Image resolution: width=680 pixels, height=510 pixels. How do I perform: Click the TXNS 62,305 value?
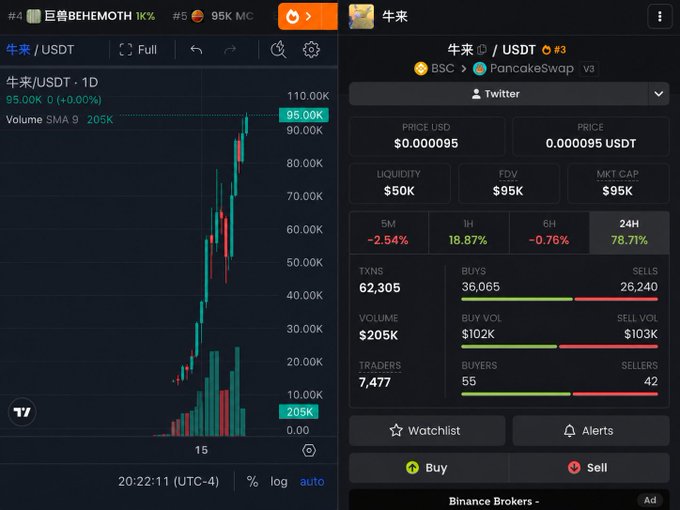click(x=379, y=288)
